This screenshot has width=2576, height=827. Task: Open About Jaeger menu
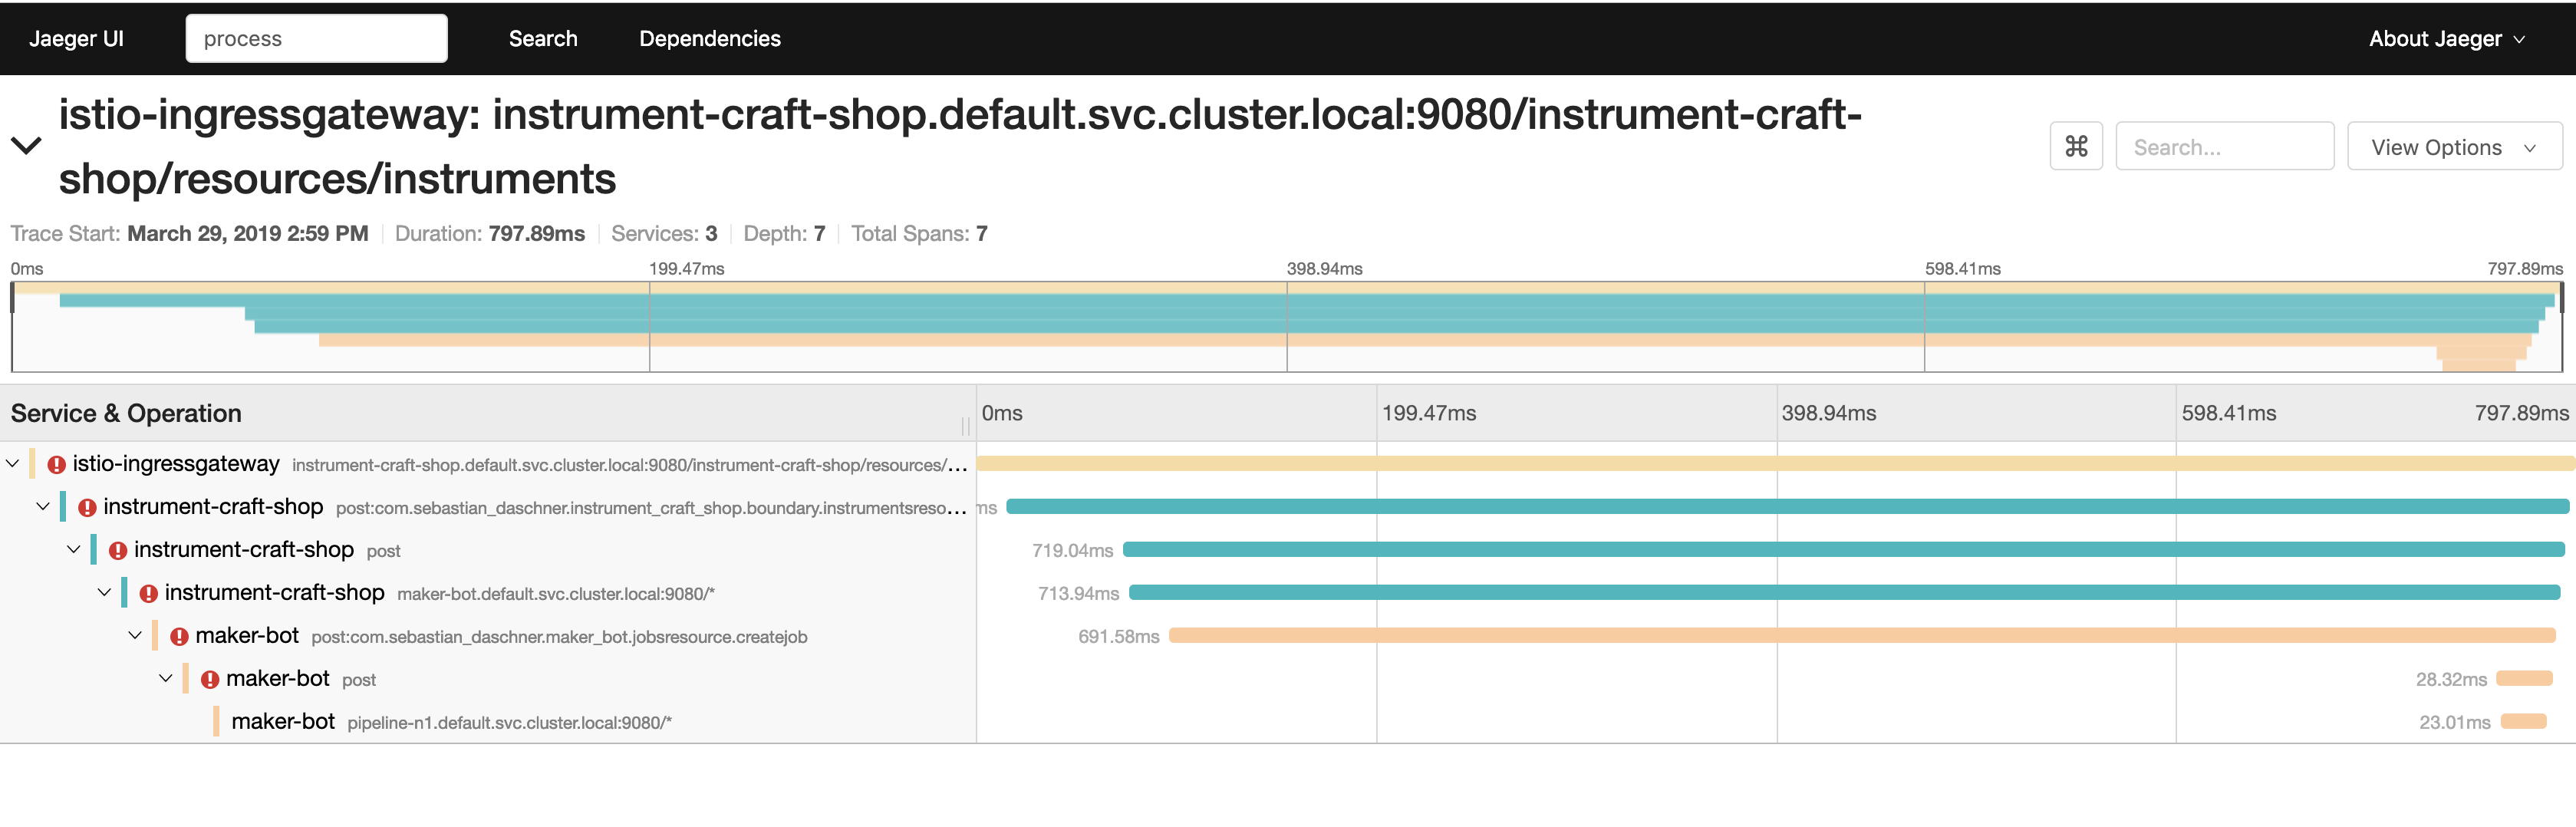2446,39
